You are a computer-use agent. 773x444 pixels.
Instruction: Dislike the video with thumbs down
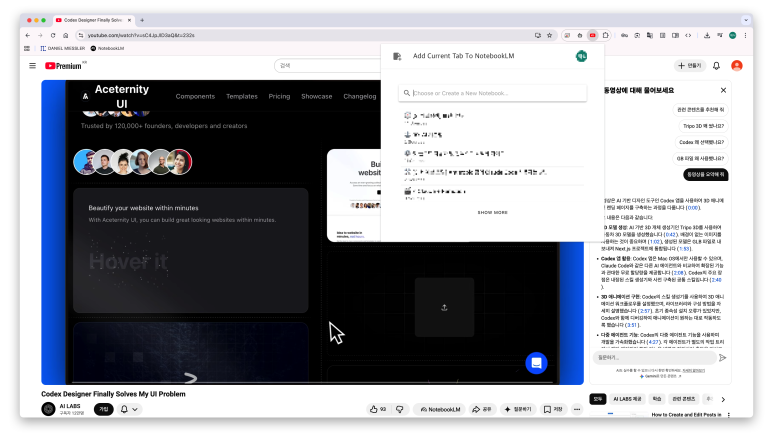click(399, 409)
